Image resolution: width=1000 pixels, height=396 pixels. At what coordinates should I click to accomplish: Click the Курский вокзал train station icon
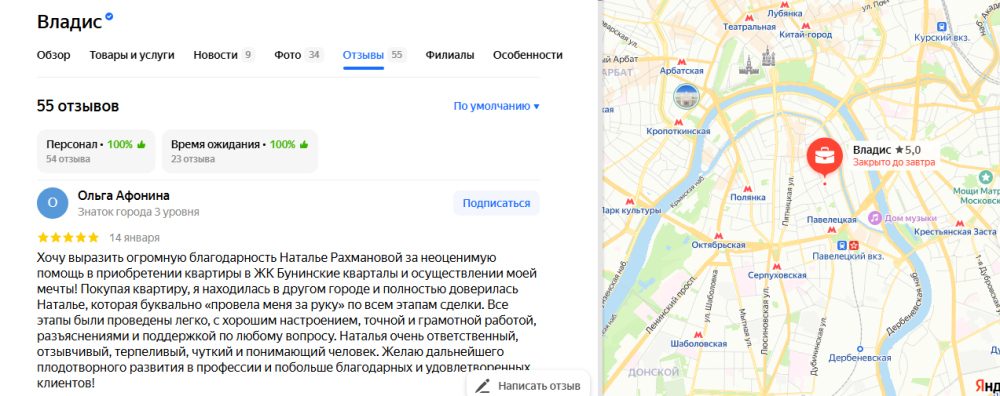pos(941,27)
